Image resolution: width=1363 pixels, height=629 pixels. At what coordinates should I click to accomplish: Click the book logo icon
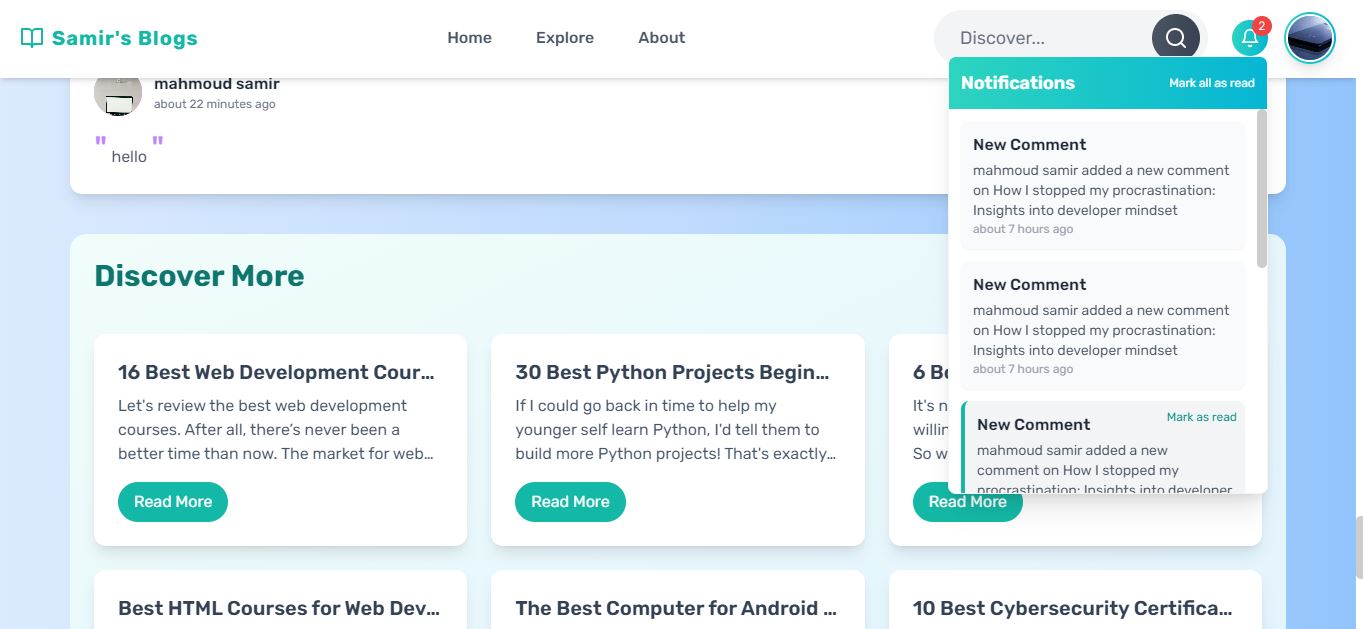click(x=32, y=38)
